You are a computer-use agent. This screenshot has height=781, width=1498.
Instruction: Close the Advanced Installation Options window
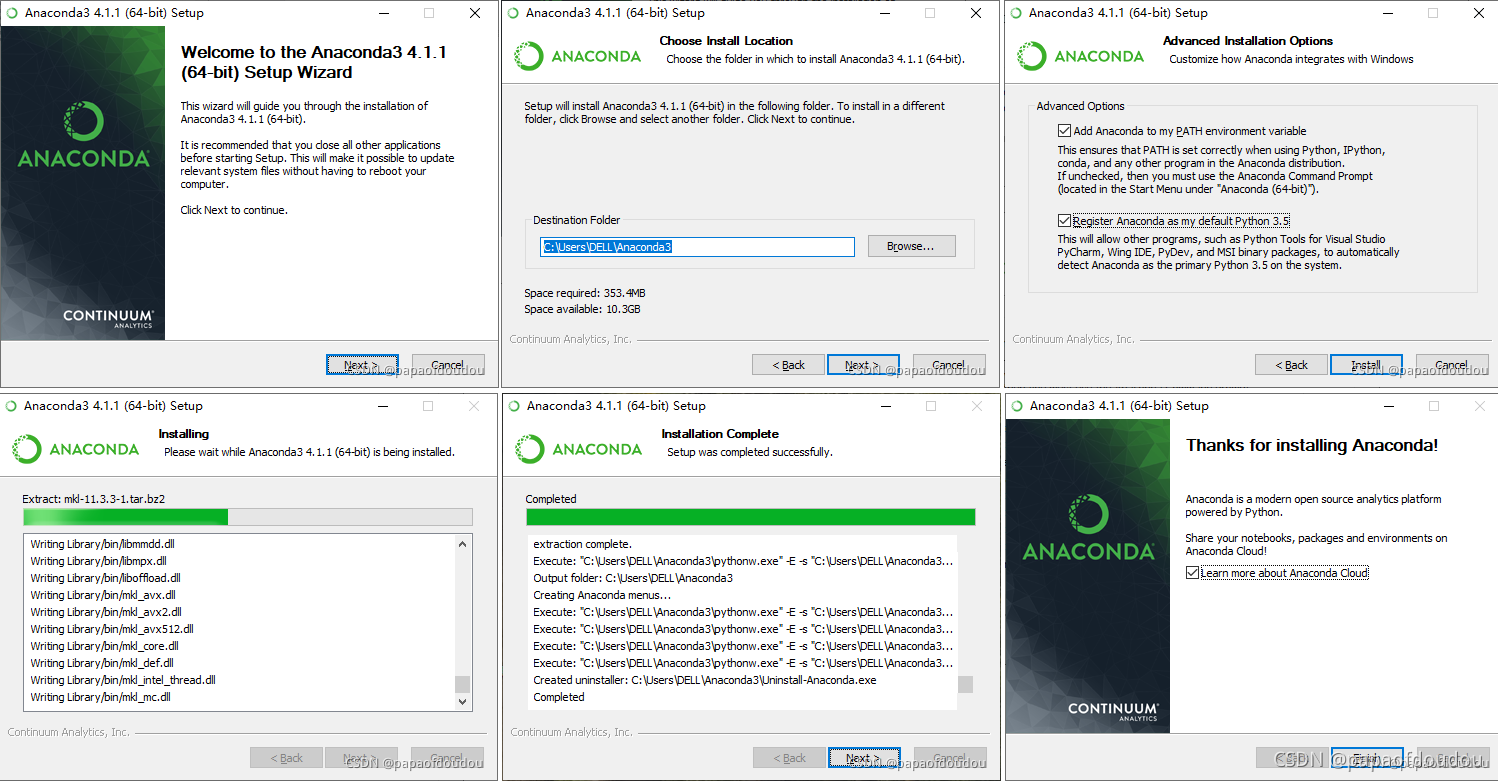[1479, 13]
